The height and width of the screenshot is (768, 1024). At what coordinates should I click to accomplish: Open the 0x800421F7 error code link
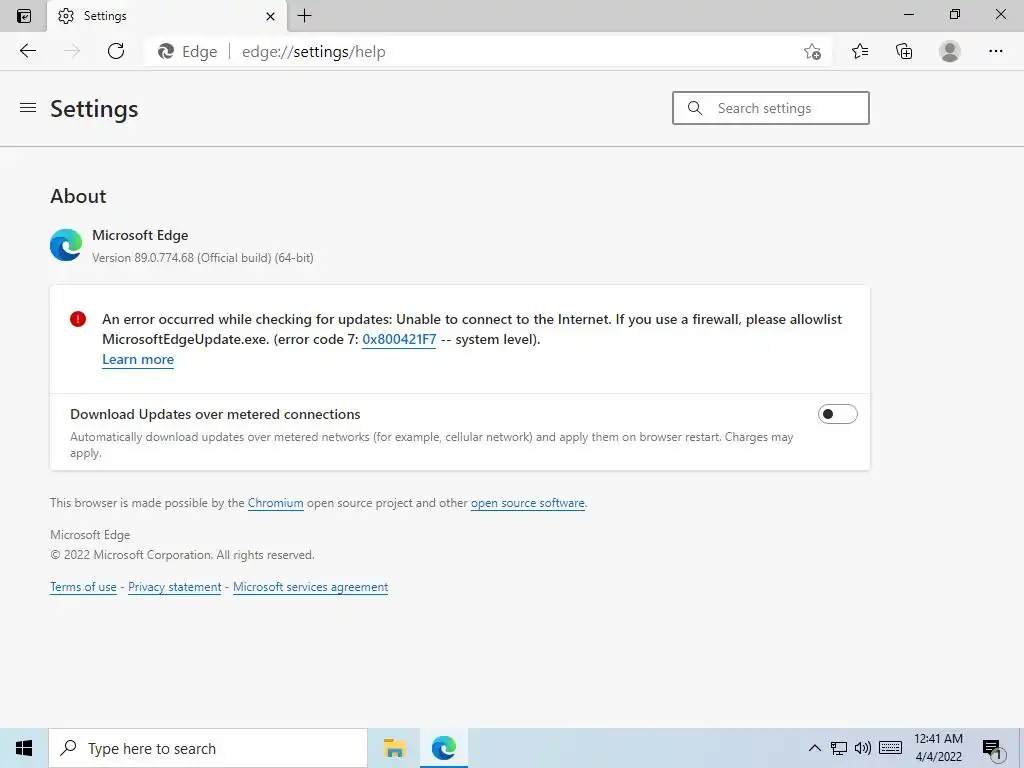[x=399, y=339]
